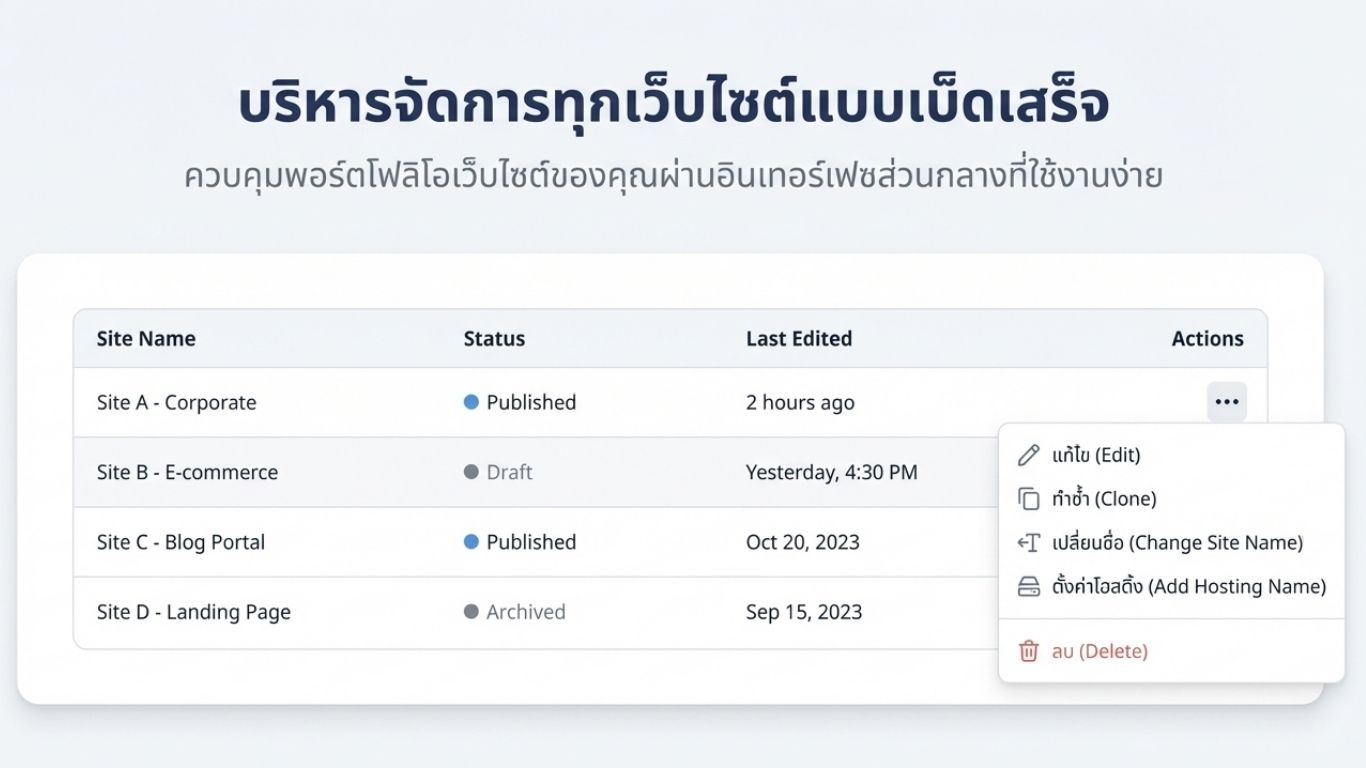1366x768 pixels.
Task: Click the hosting drive icon
Action: pos(1028,587)
